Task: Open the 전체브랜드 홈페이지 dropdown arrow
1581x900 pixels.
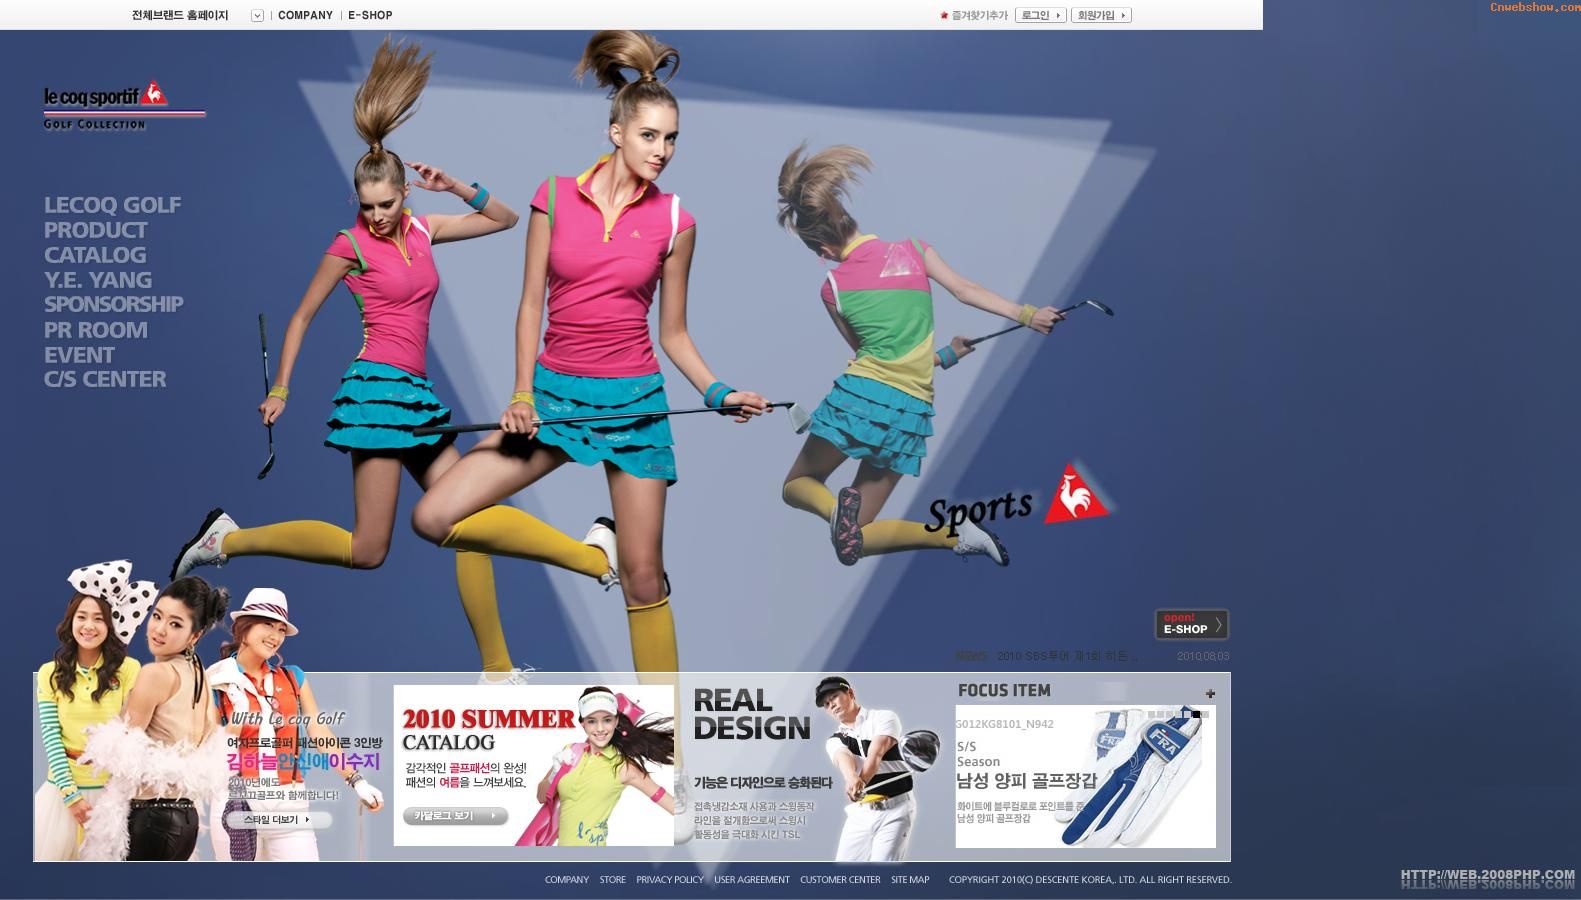Action: 257,15
